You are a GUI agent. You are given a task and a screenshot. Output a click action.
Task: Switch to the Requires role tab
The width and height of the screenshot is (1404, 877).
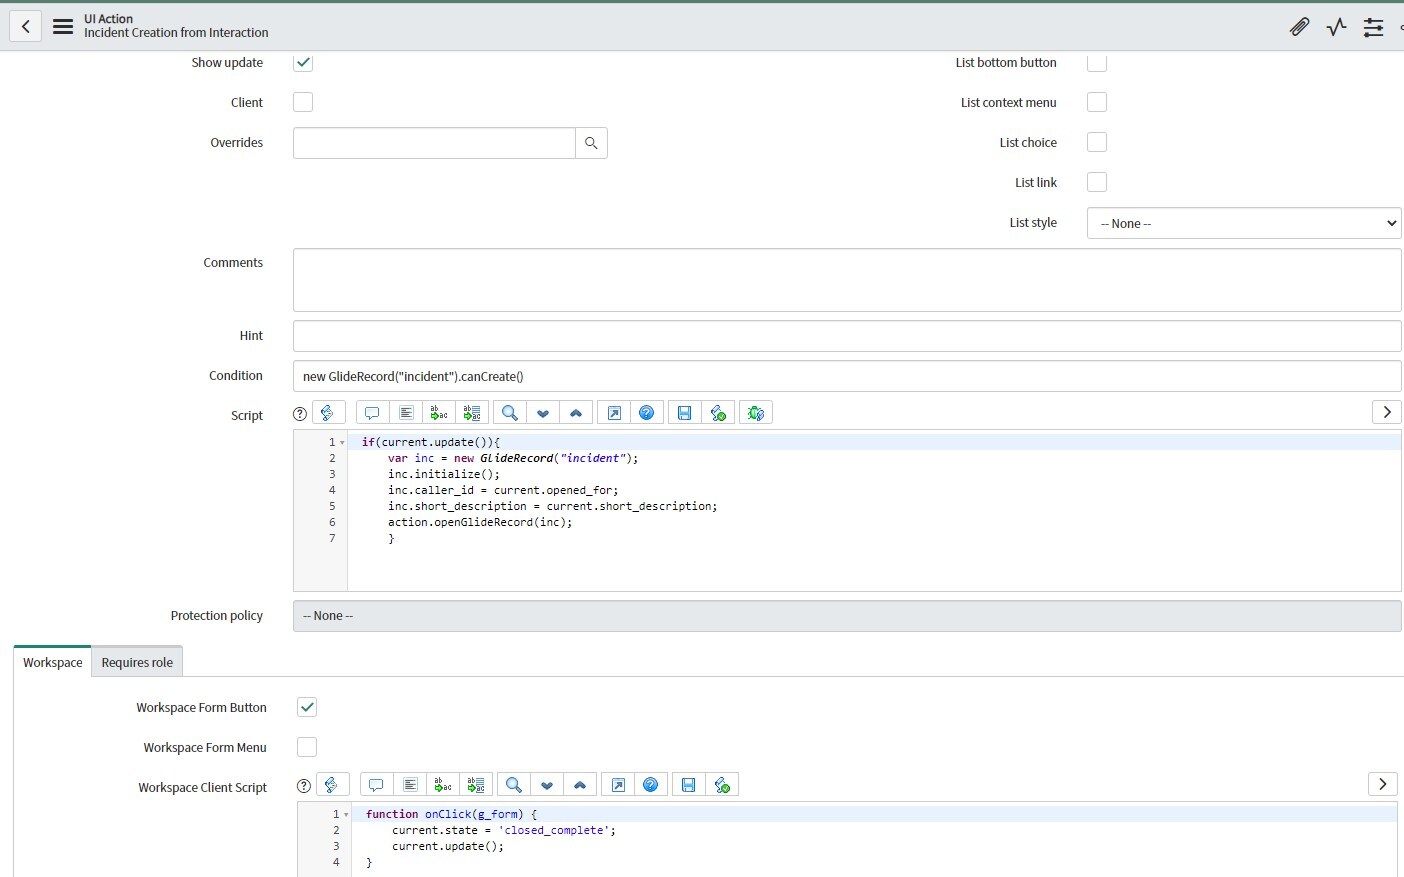click(137, 662)
